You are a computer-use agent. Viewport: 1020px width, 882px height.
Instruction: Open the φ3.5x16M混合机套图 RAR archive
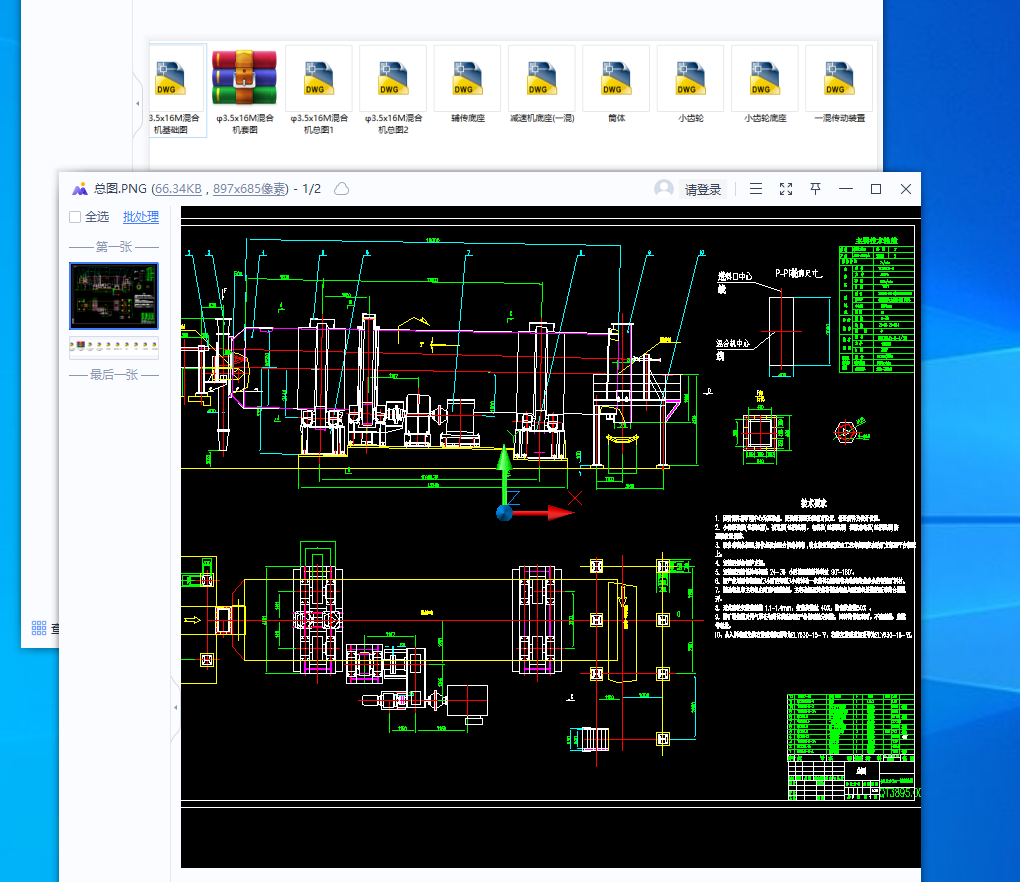245,91
